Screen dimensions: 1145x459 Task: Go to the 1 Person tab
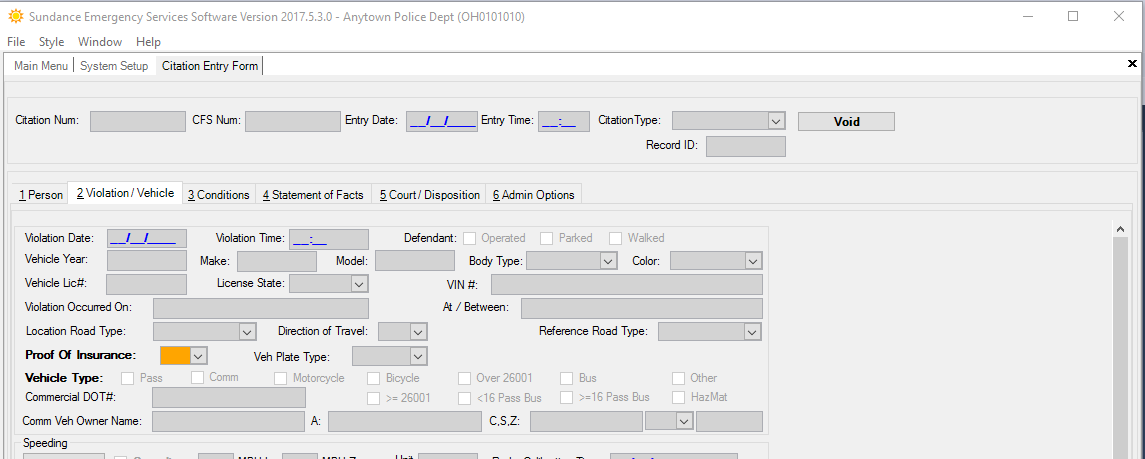[41, 195]
